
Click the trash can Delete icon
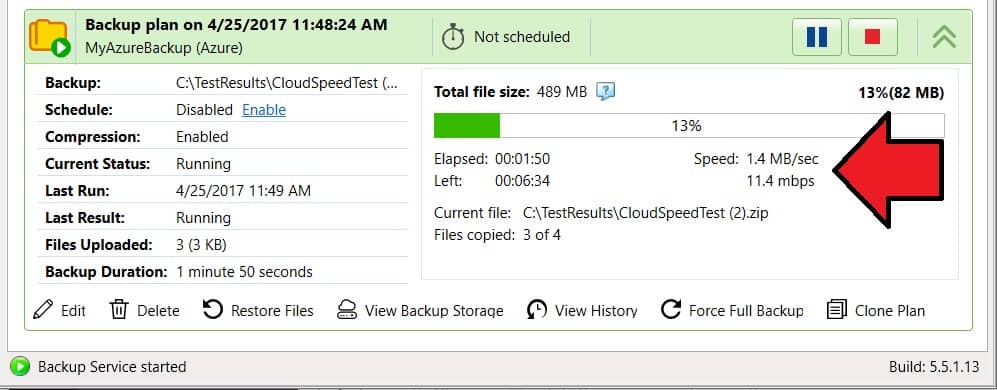(x=119, y=310)
